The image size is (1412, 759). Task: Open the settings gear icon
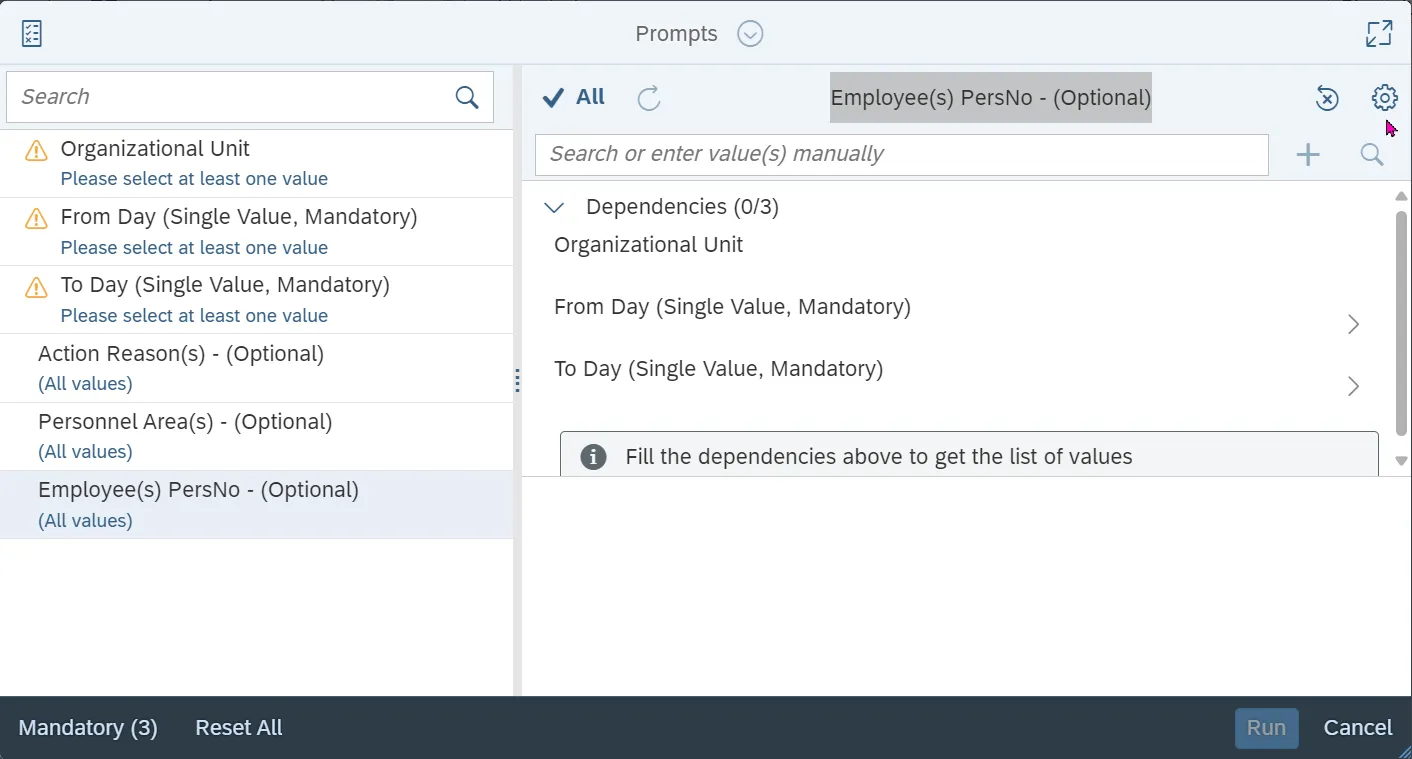coord(1384,97)
